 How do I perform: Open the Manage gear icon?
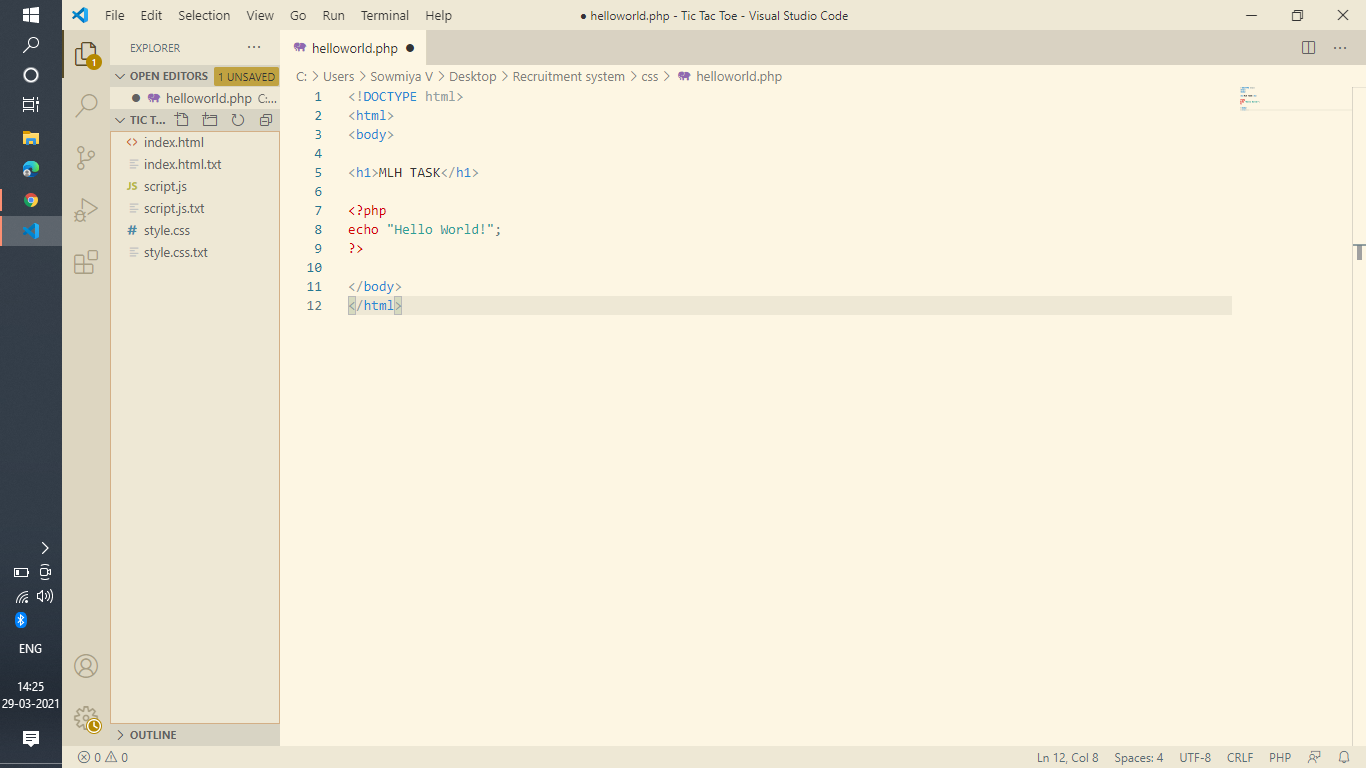(86, 718)
